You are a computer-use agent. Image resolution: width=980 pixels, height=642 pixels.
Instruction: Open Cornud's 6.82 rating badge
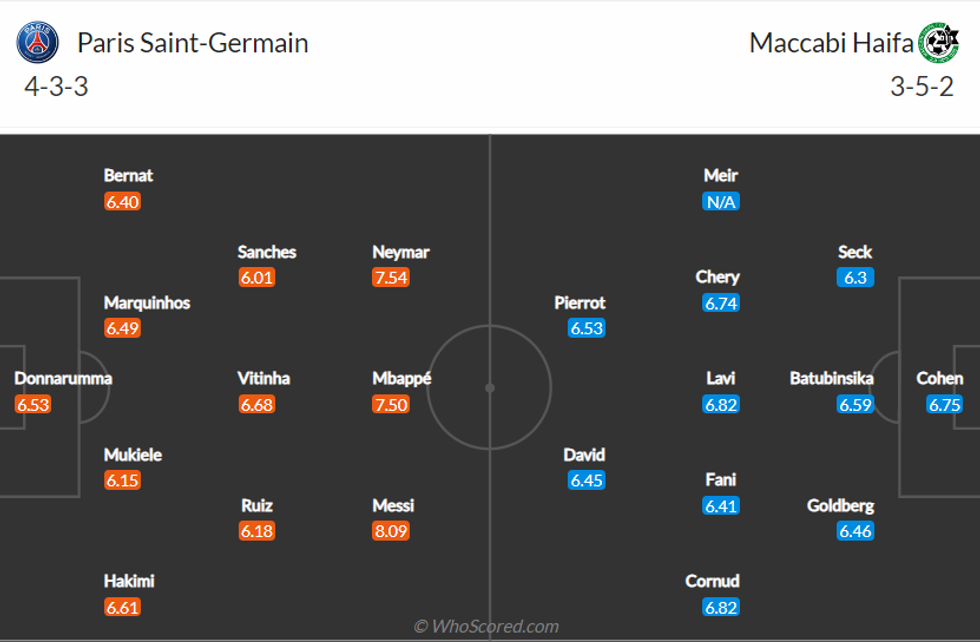pyautogui.click(x=720, y=607)
